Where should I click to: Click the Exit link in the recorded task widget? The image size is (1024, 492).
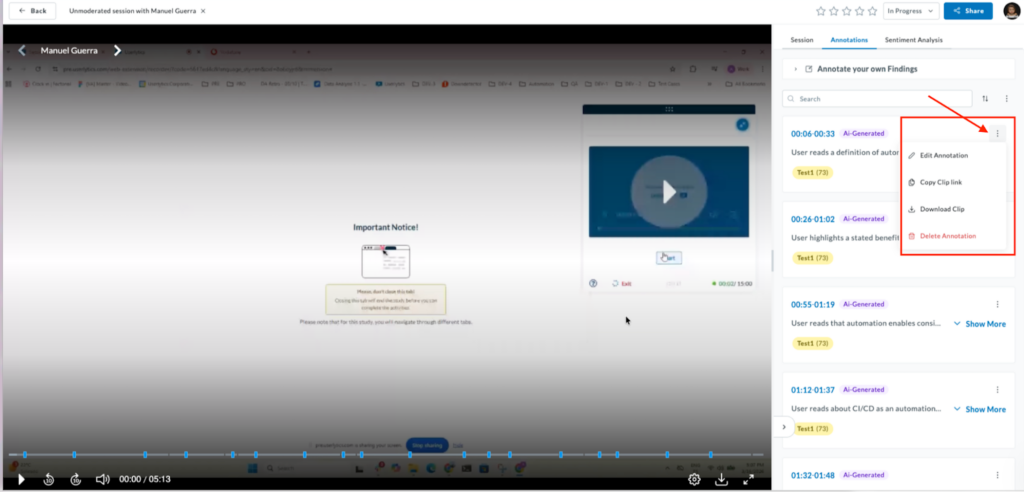tap(622, 284)
